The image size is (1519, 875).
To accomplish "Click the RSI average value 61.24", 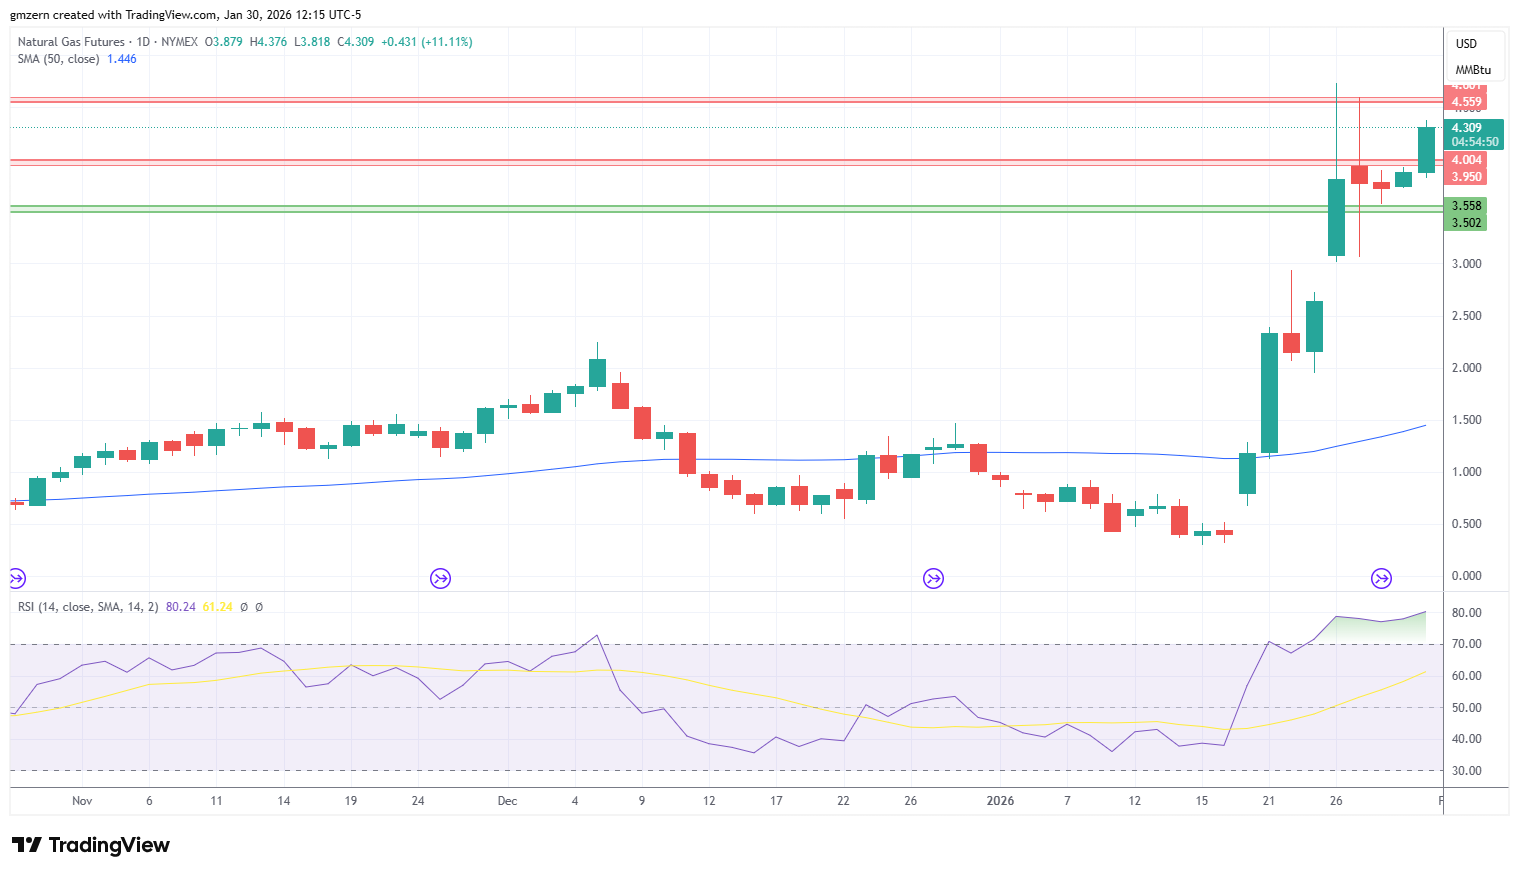I will [217, 607].
